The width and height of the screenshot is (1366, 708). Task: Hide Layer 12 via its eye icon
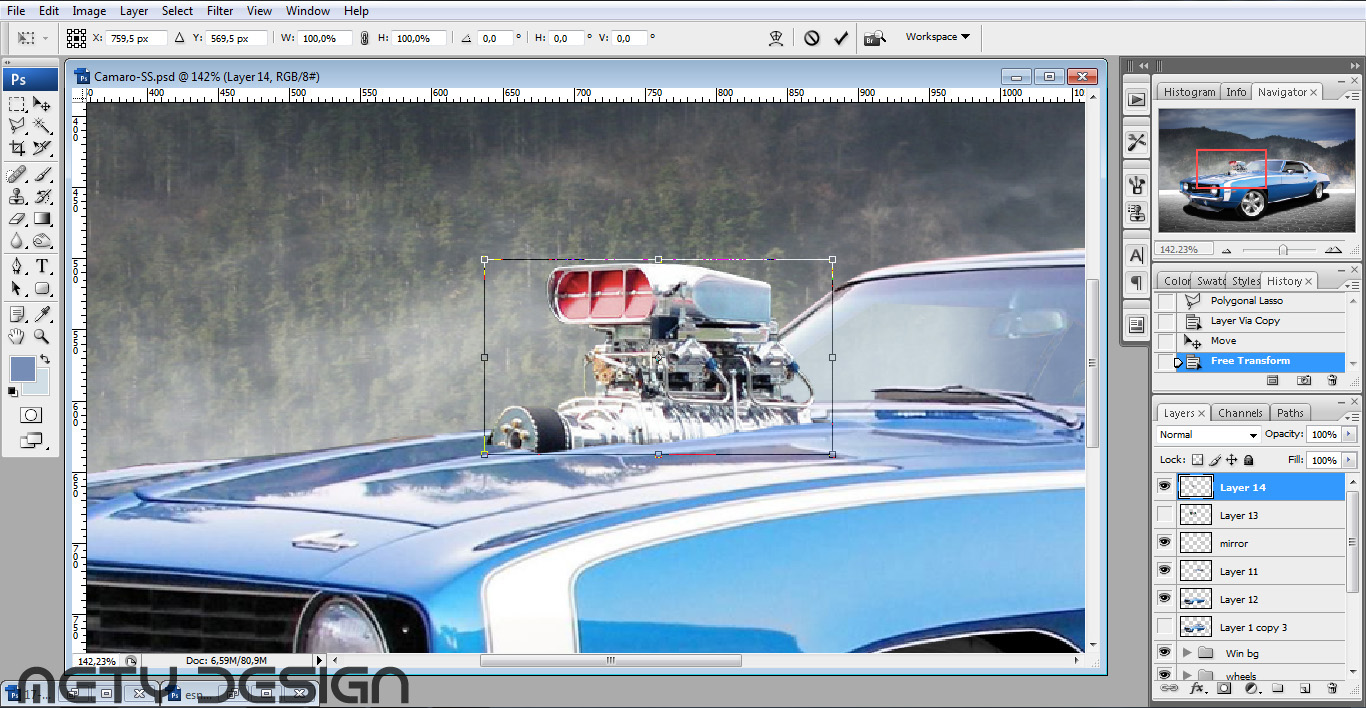click(1164, 598)
